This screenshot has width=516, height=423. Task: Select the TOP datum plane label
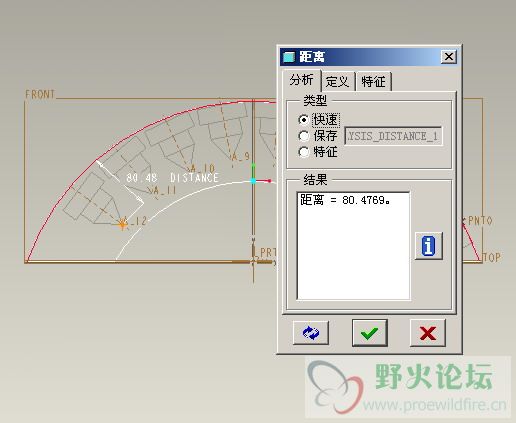[x=492, y=257]
